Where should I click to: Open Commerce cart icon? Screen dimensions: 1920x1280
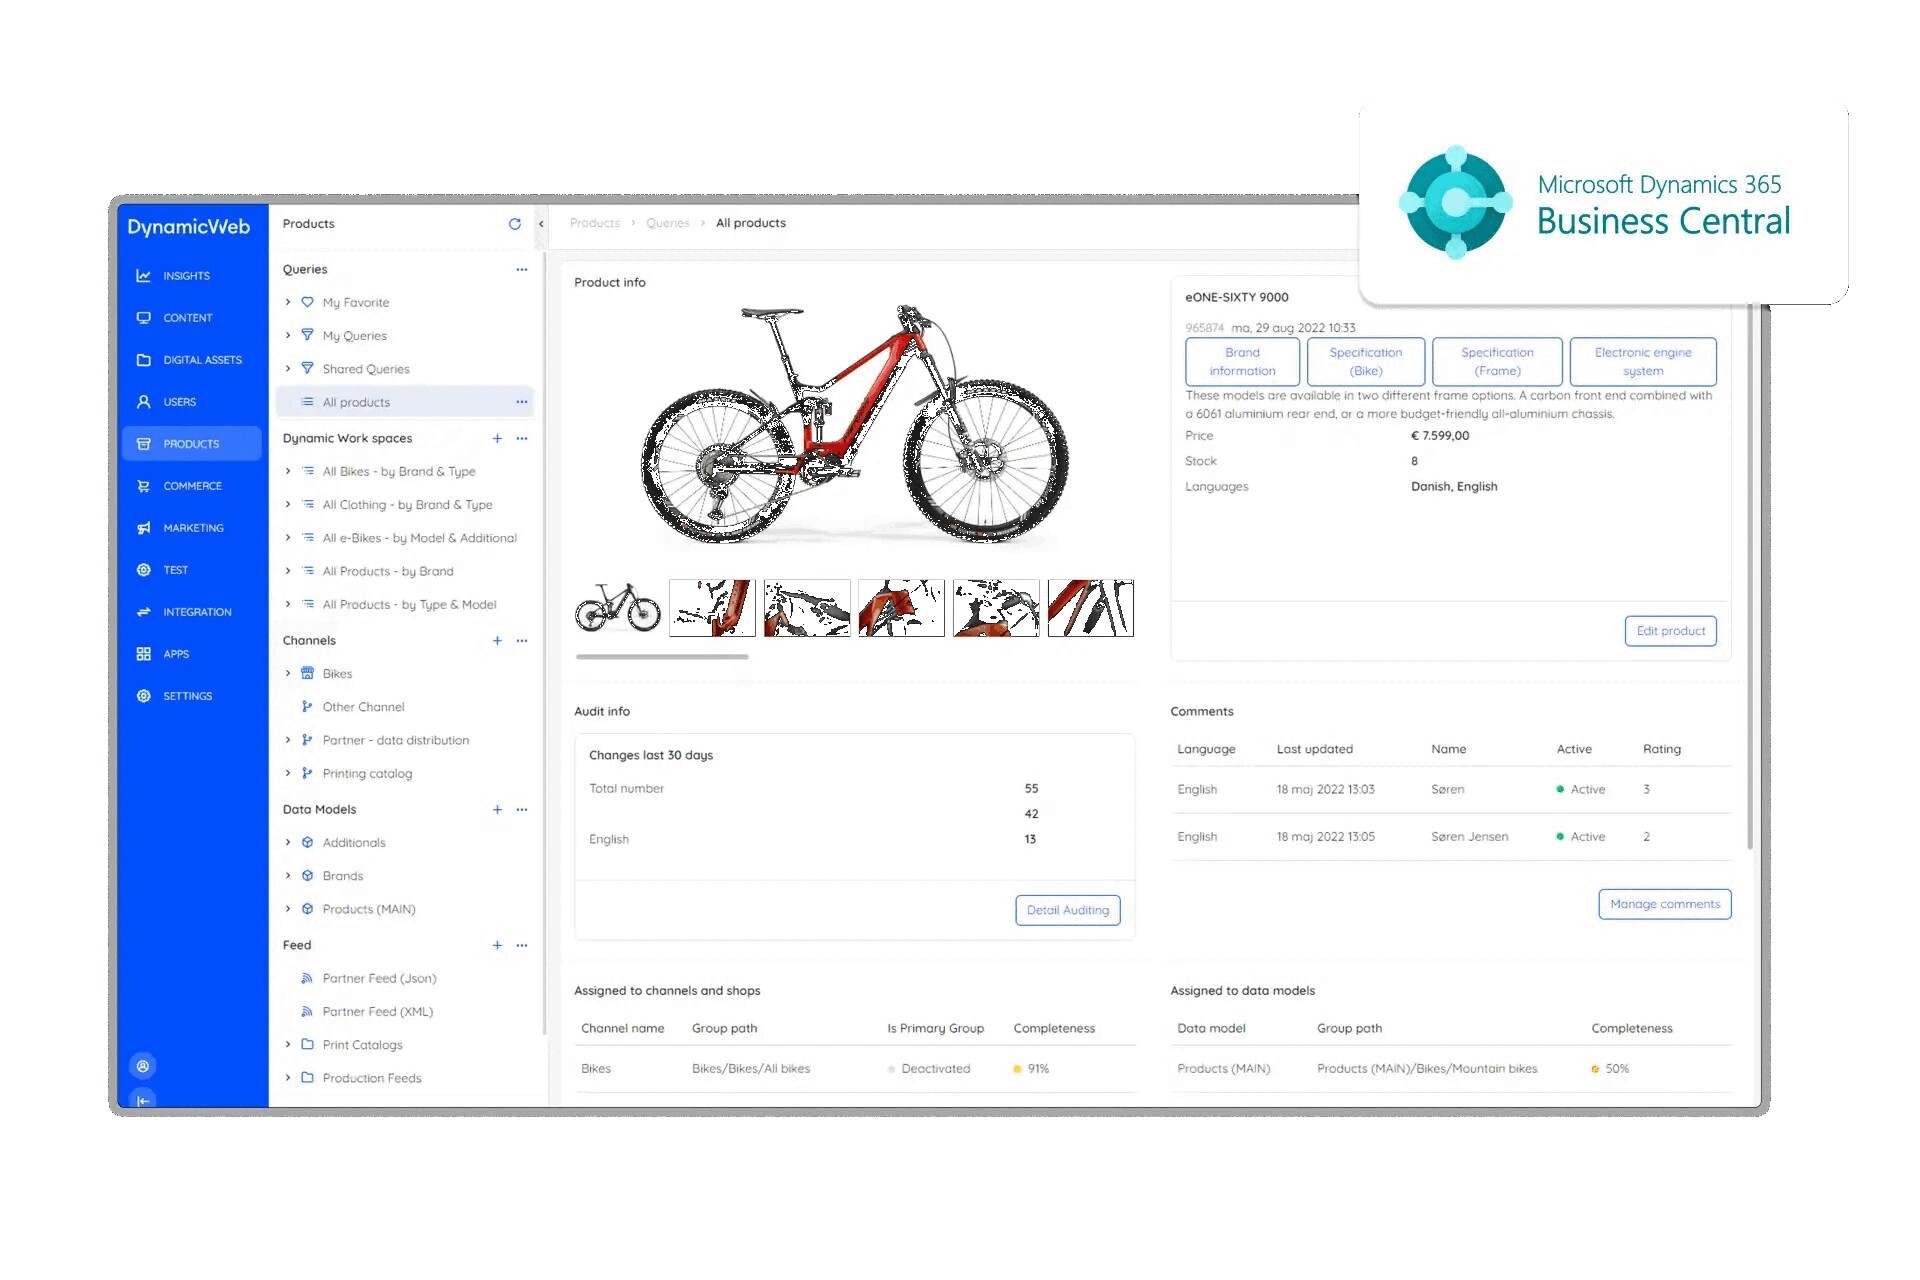pyautogui.click(x=144, y=486)
